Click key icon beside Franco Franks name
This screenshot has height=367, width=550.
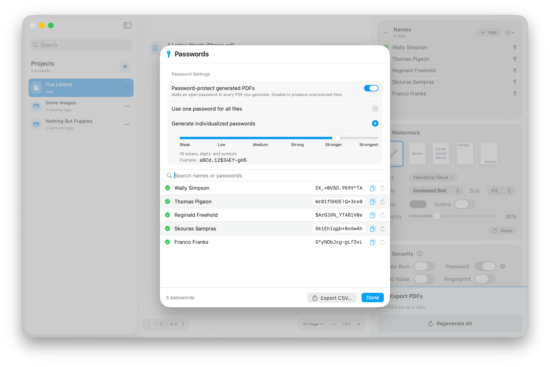point(515,94)
